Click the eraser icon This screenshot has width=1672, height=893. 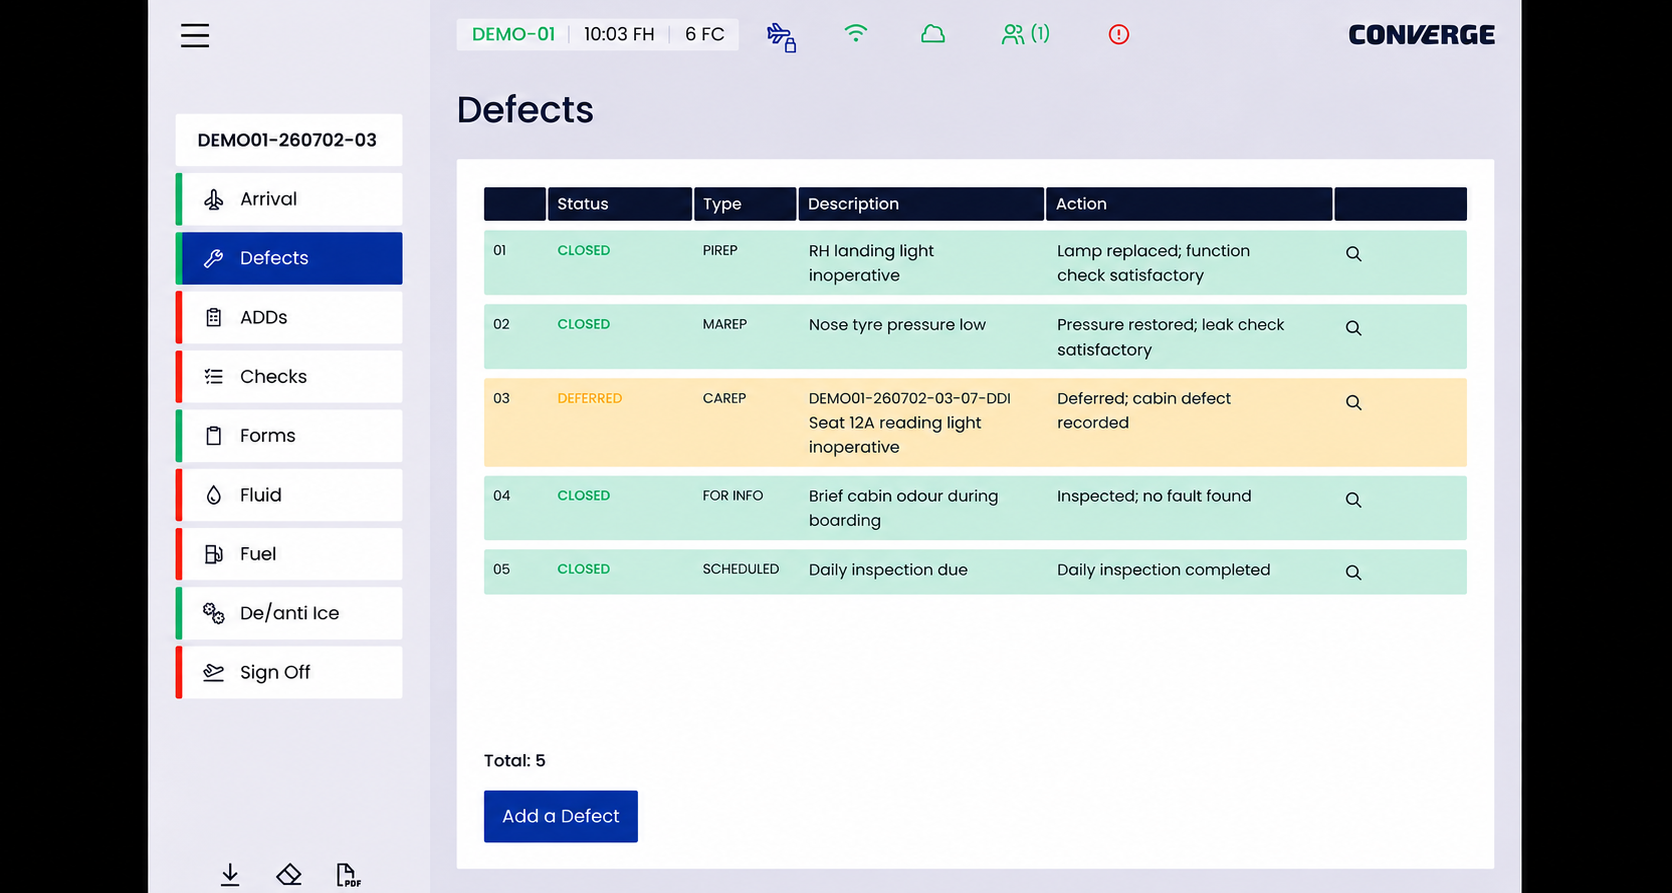(289, 875)
